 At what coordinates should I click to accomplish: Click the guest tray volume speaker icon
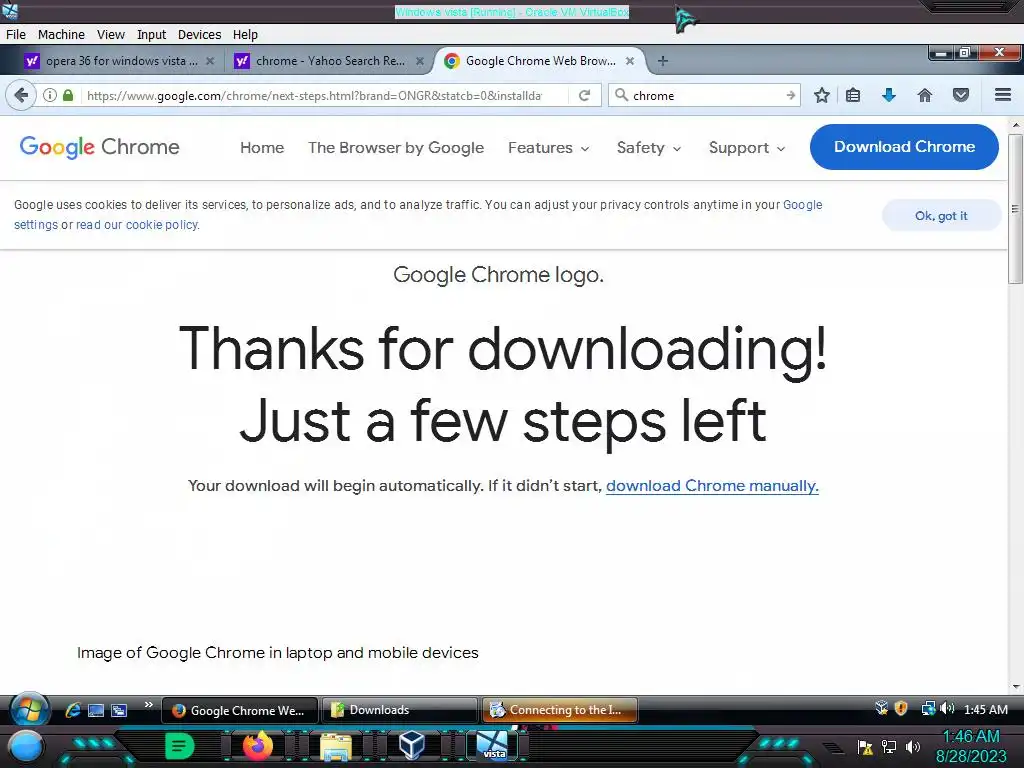(947, 709)
